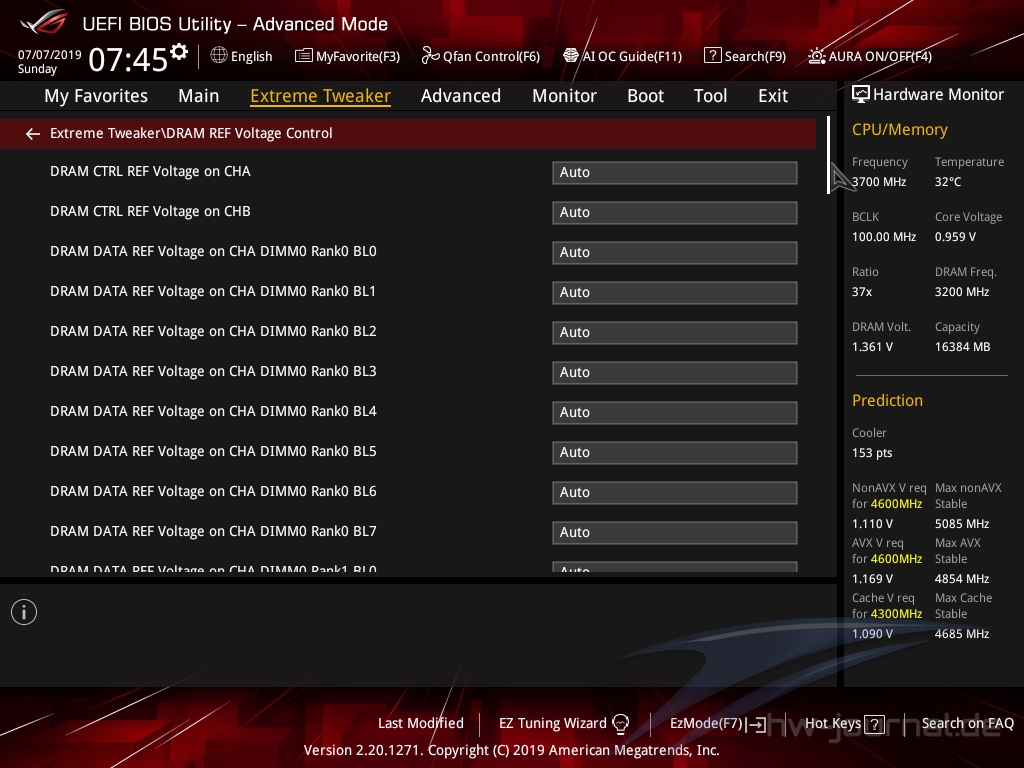Click the globe language icon

219,56
